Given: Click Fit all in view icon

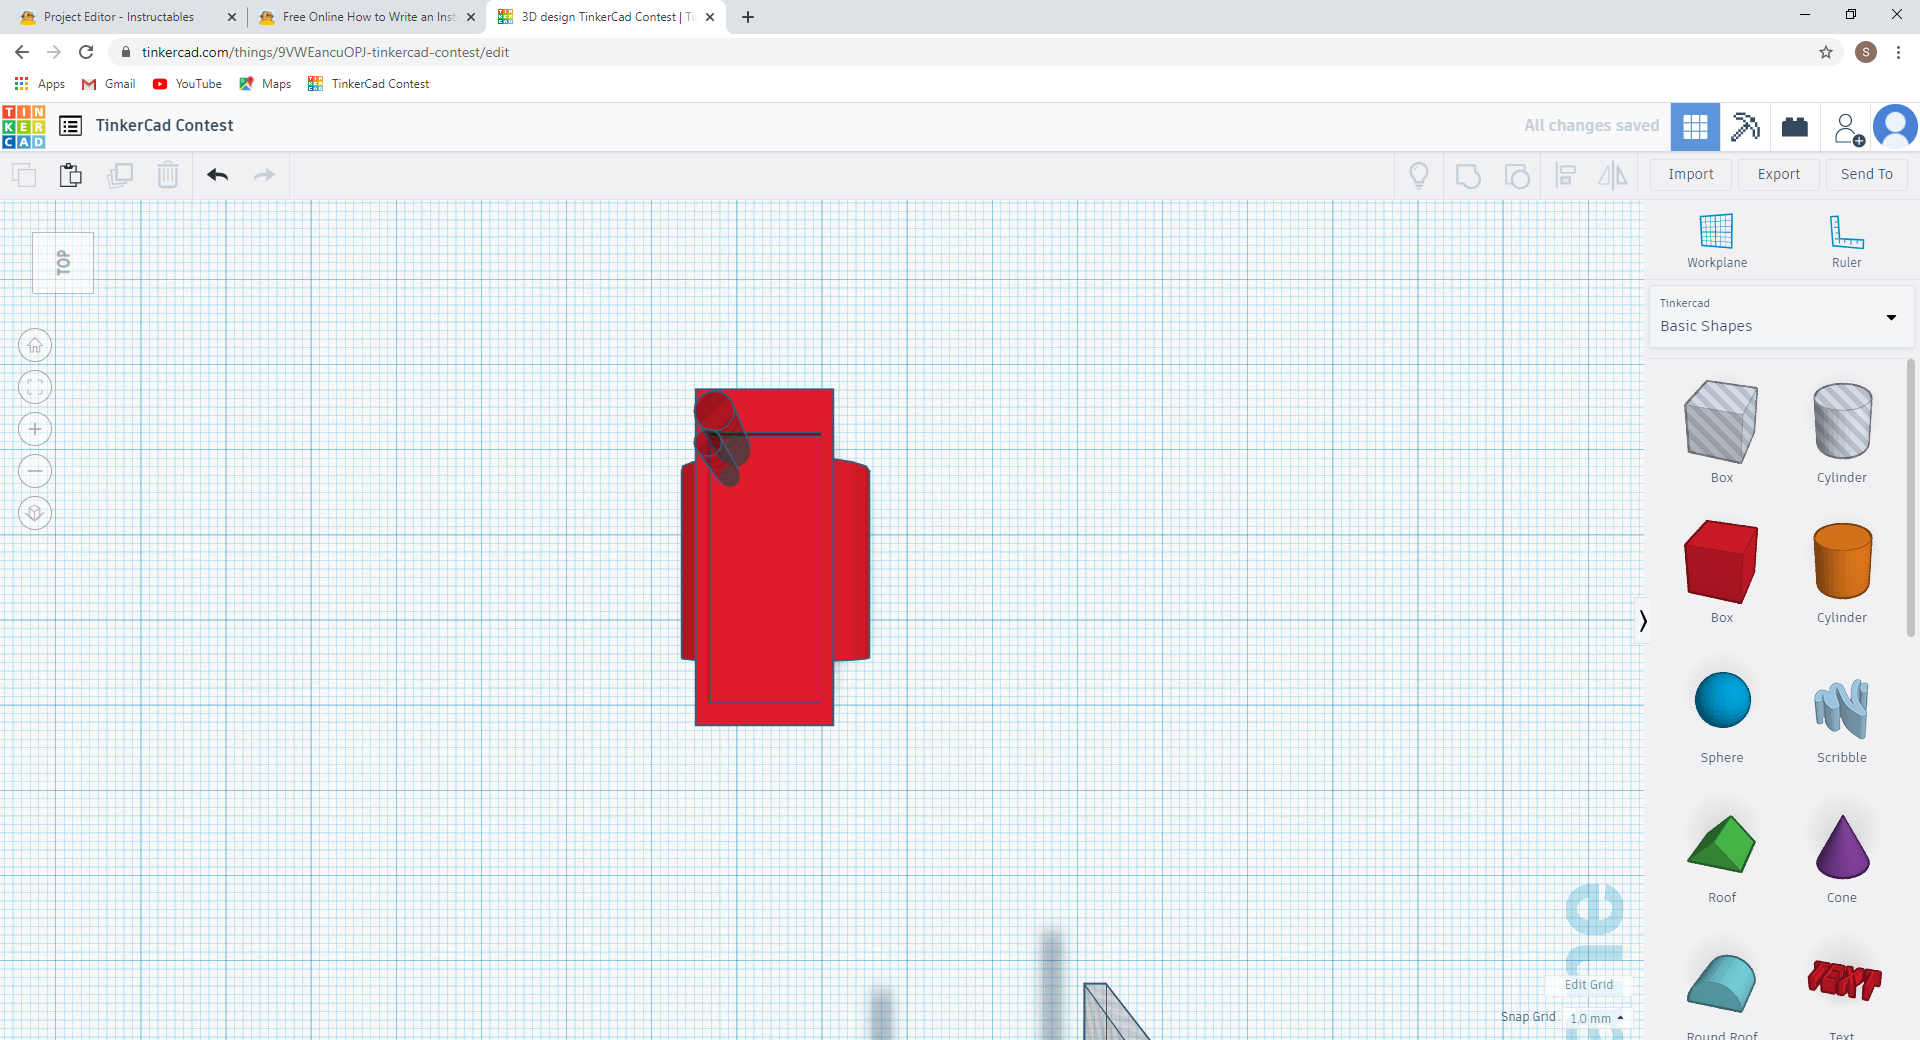Looking at the screenshot, I should (35, 388).
